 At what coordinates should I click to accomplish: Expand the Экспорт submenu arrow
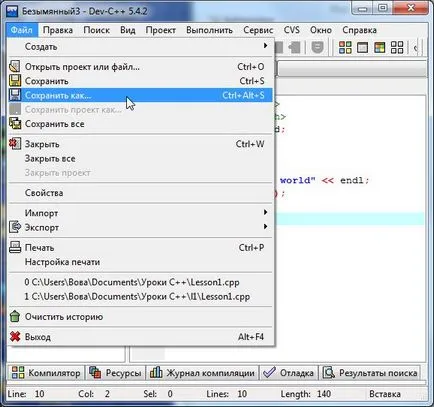coord(265,227)
